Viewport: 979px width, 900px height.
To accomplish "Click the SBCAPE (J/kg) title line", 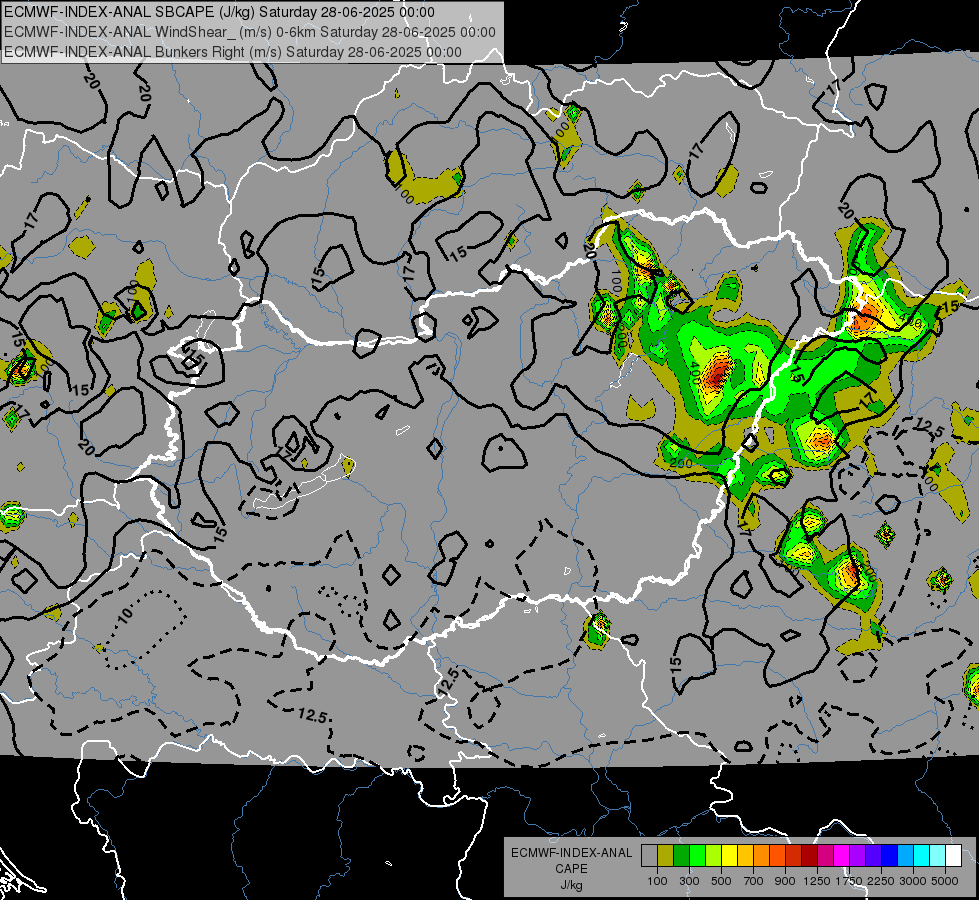I will pyautogui.click(x=219, y=12).
